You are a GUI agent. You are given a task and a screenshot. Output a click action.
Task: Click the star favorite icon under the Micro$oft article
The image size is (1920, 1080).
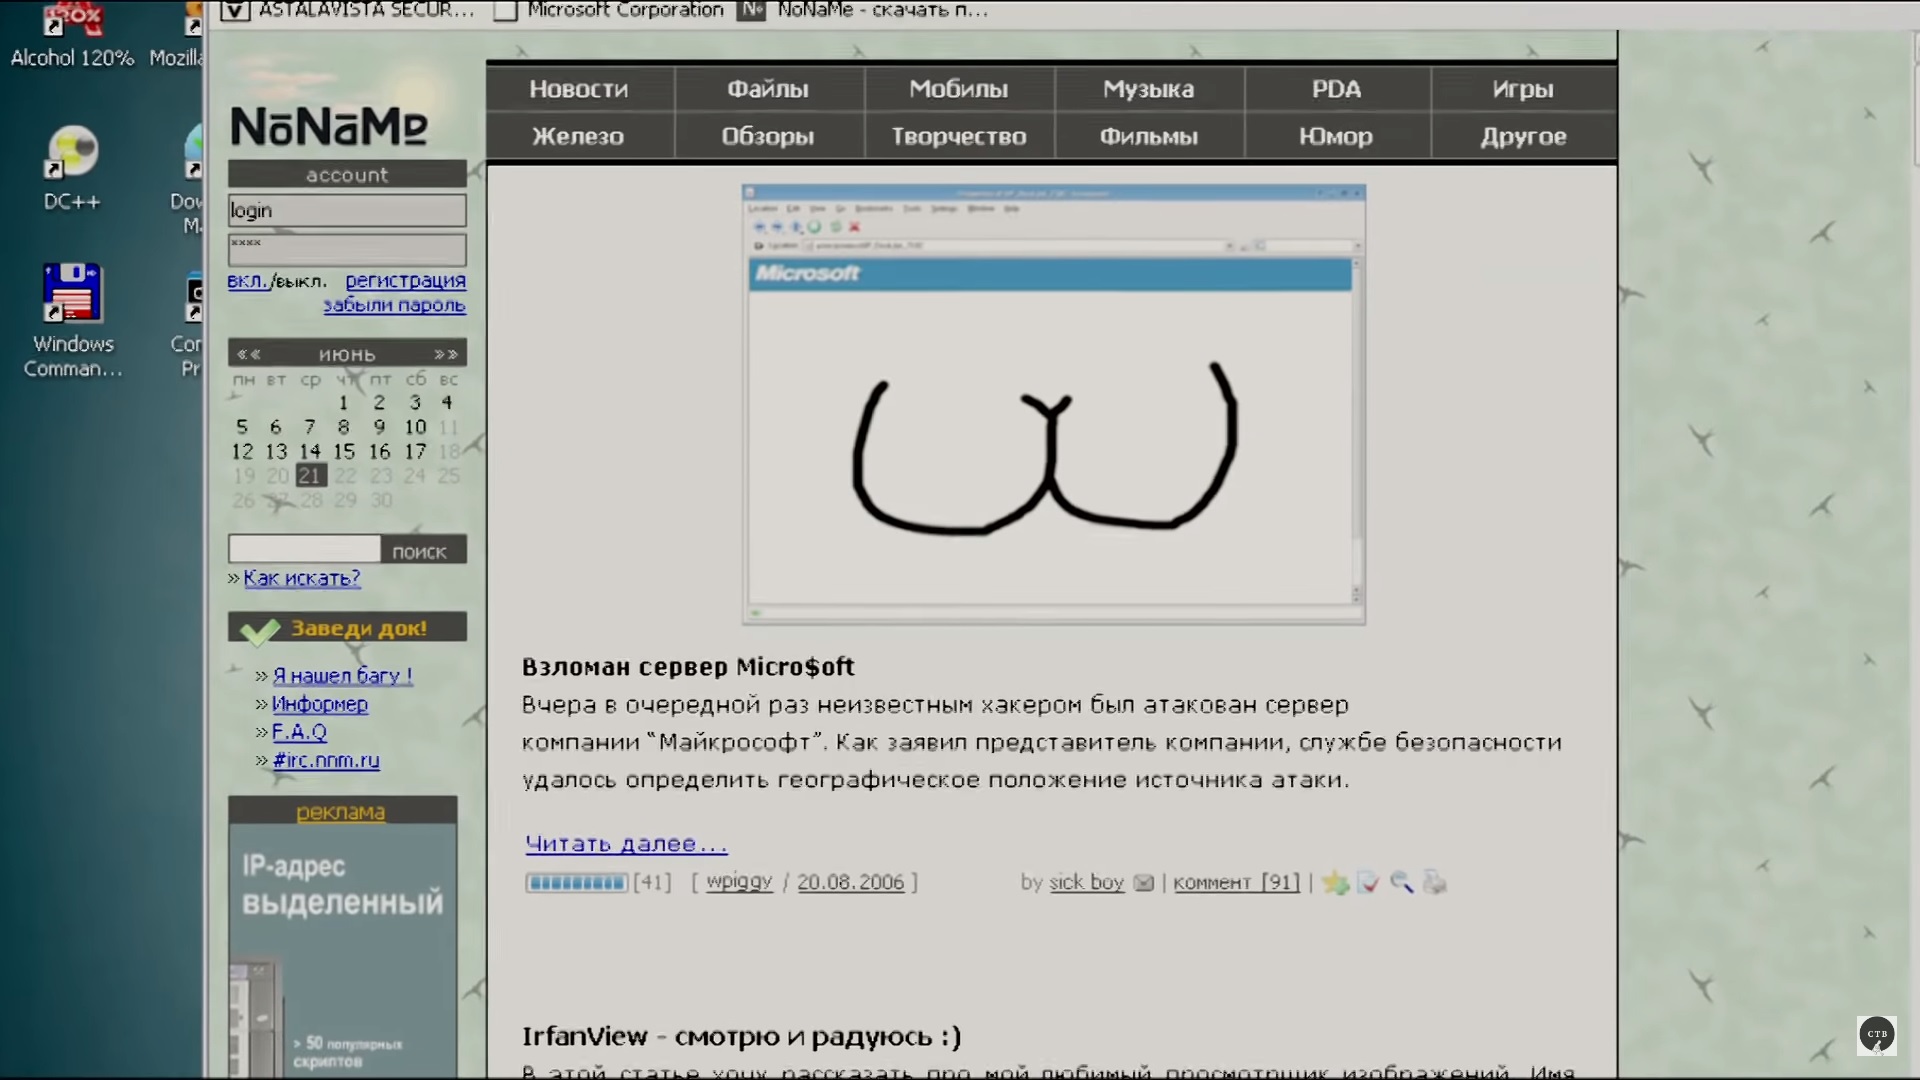click(x=1335, y=882)
